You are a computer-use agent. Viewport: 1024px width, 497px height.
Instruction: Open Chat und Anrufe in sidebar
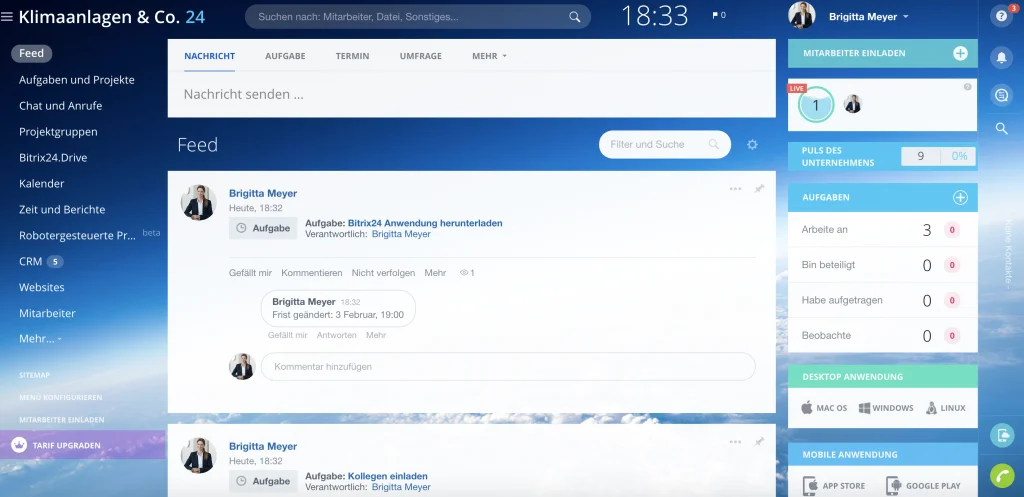click(61, 106)
